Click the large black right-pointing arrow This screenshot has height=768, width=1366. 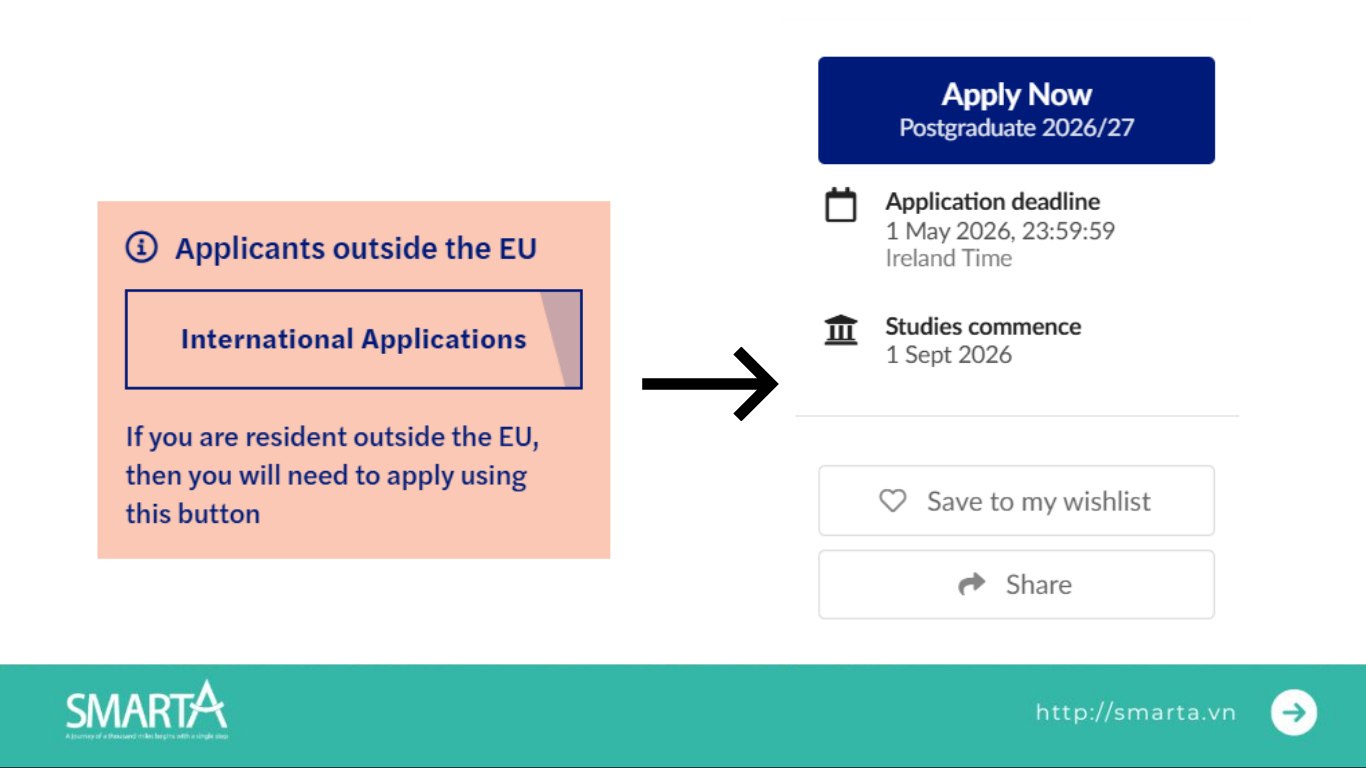click(710, 383)
